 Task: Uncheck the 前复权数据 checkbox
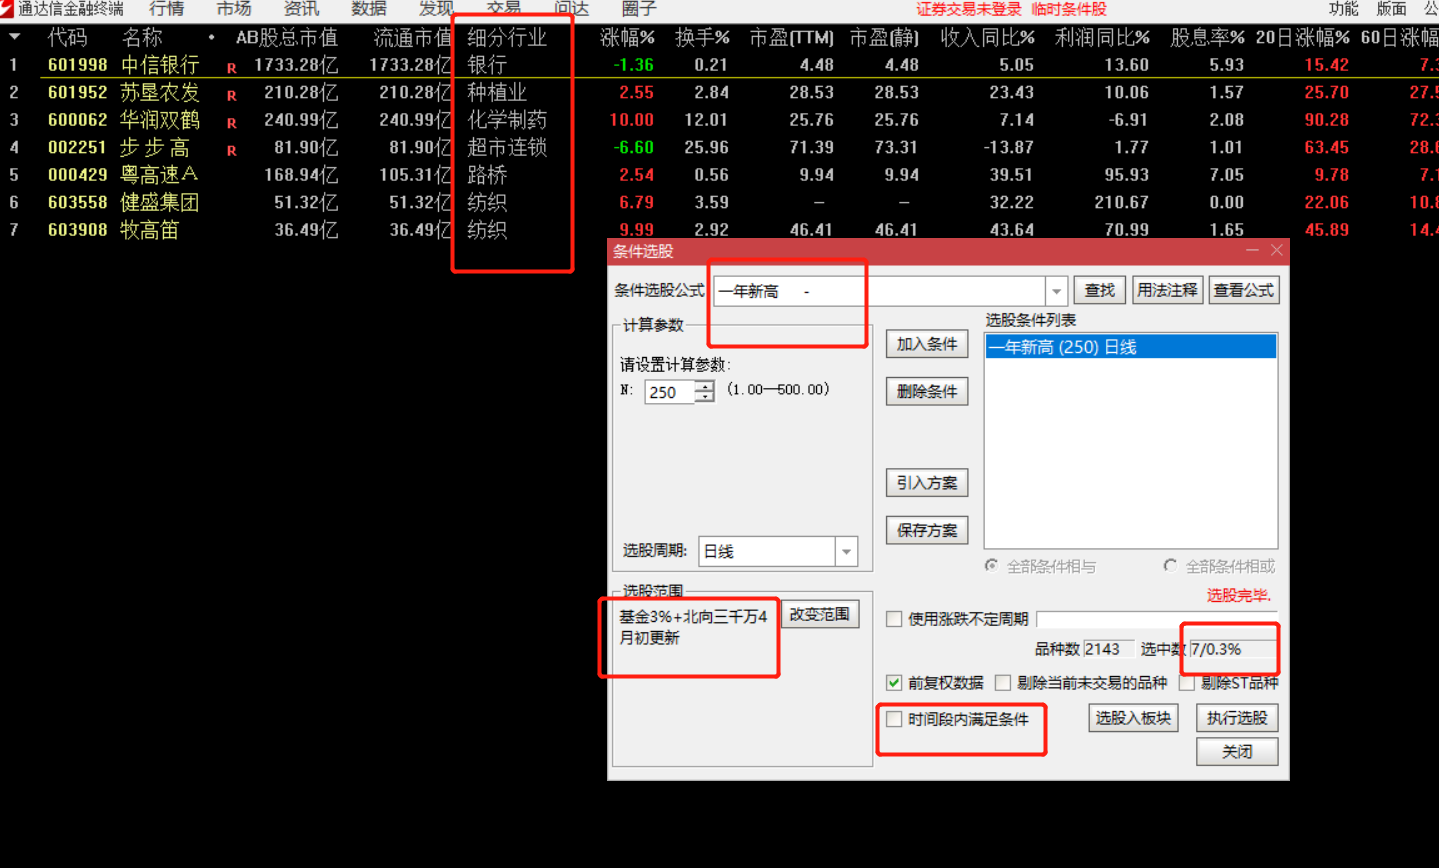tap(894, 683)
